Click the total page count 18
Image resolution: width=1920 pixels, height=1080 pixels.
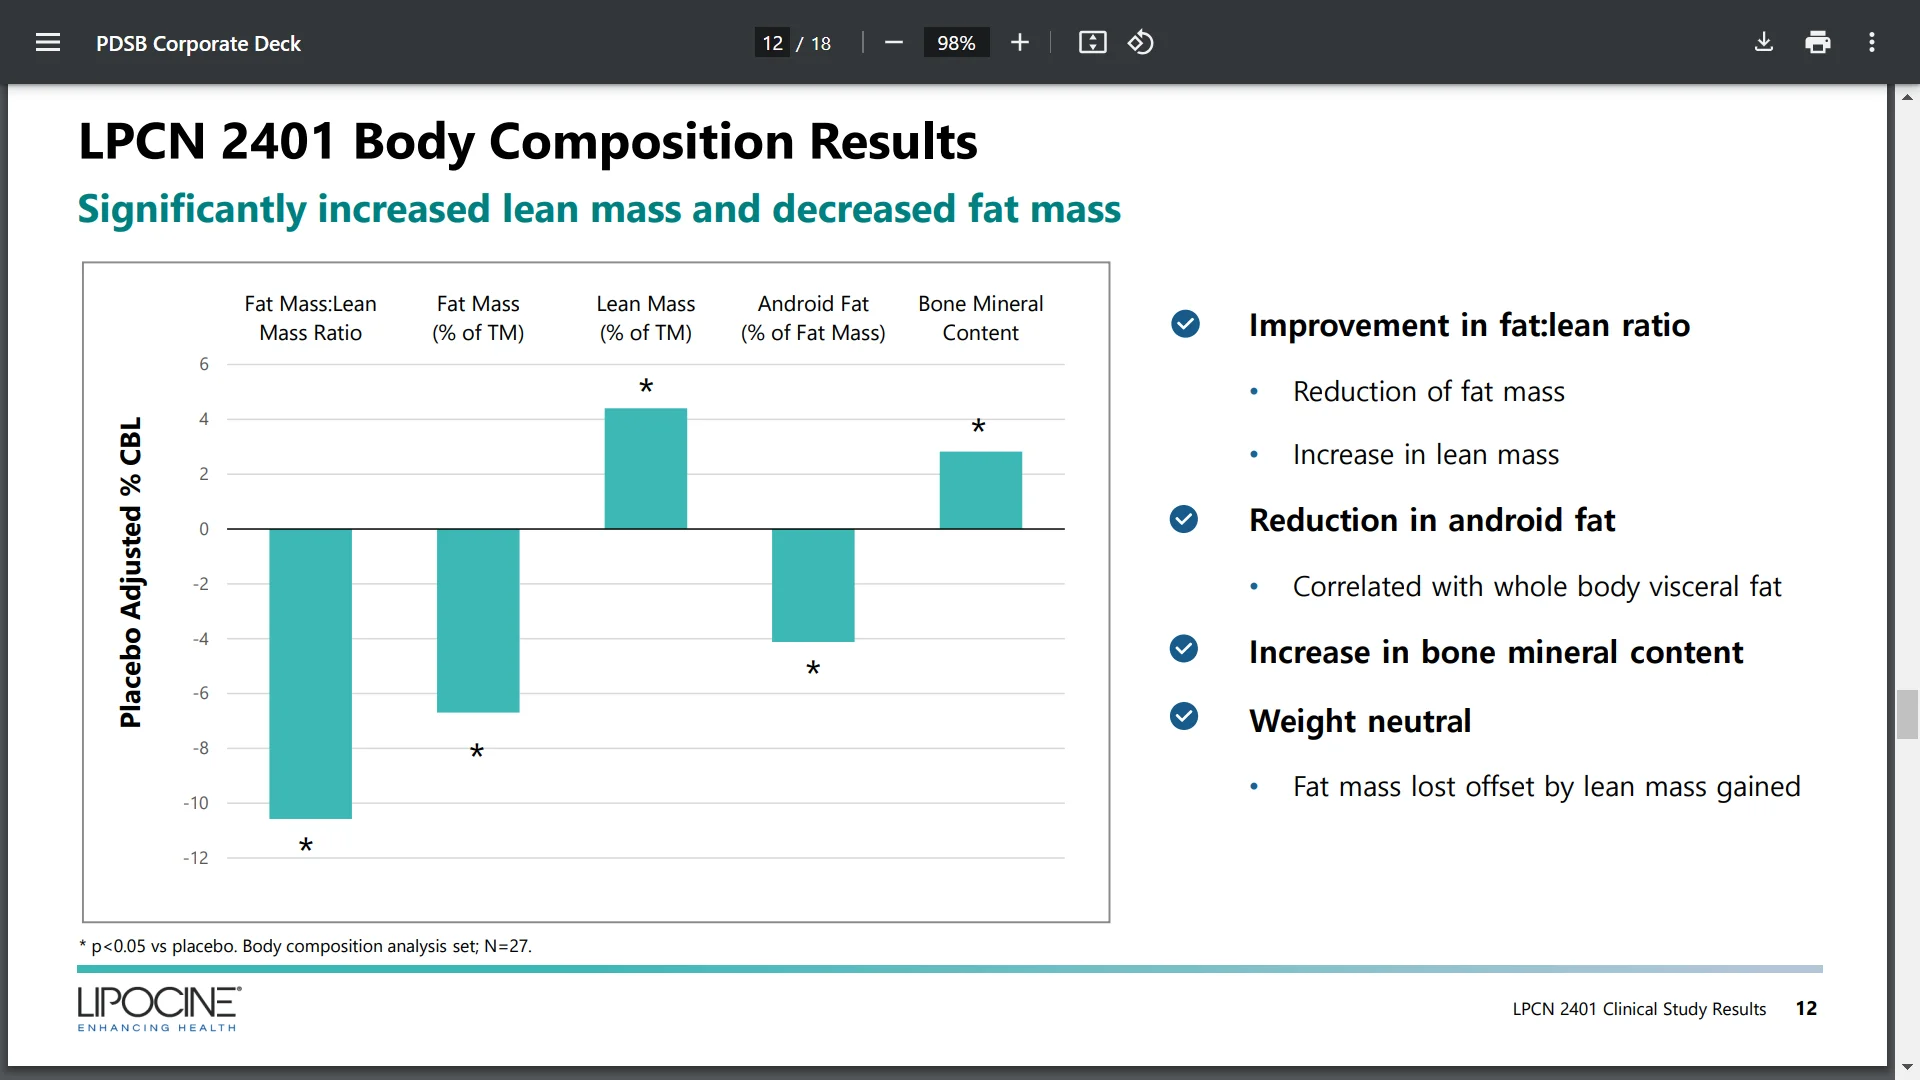[821, 43]
